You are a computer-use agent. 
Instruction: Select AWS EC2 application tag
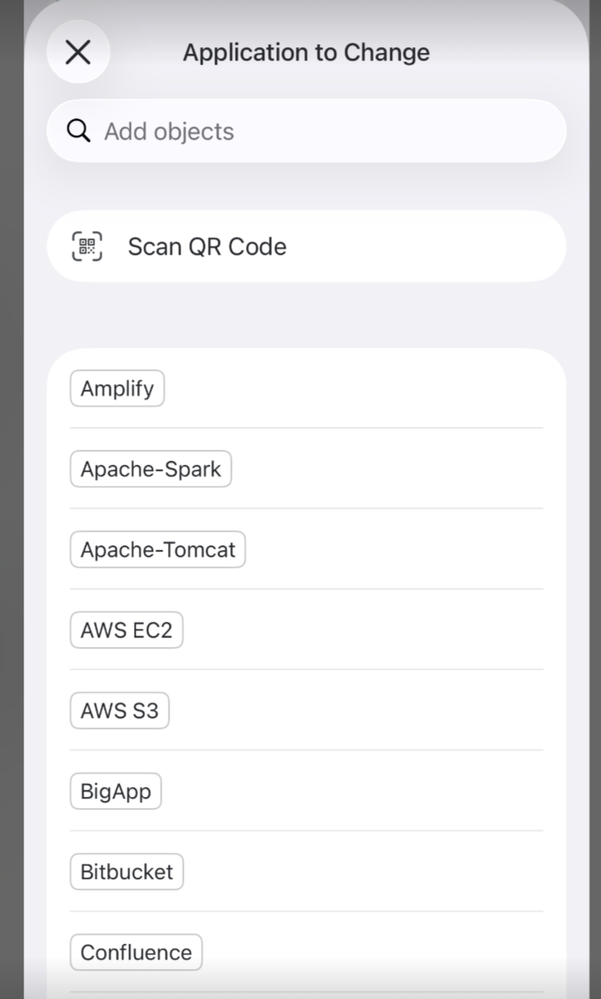click(x=126, y=630)
